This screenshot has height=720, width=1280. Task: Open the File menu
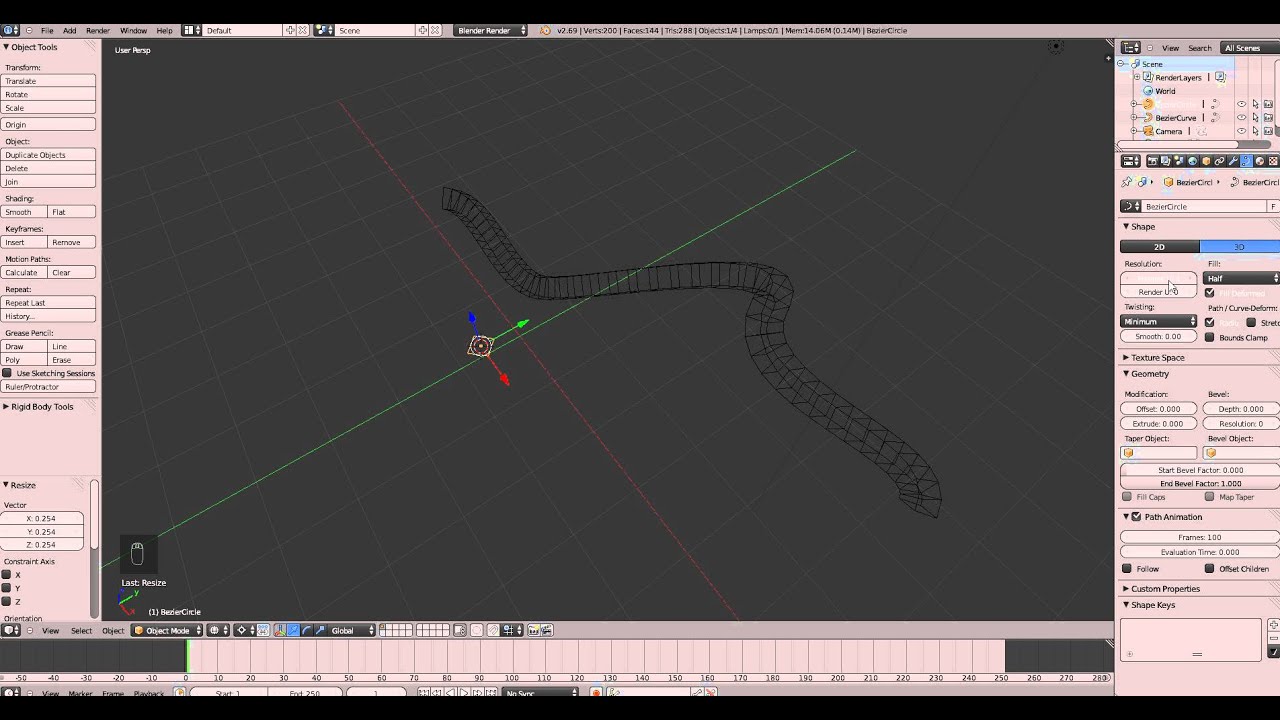(x=47, y=30)
